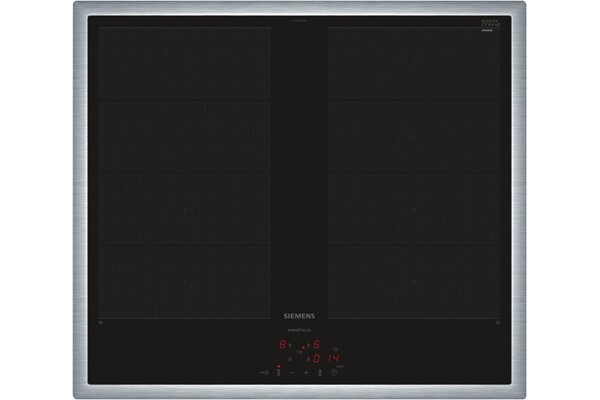Select the zone showing power level 8
600x400 pixels.
[282, 345]
